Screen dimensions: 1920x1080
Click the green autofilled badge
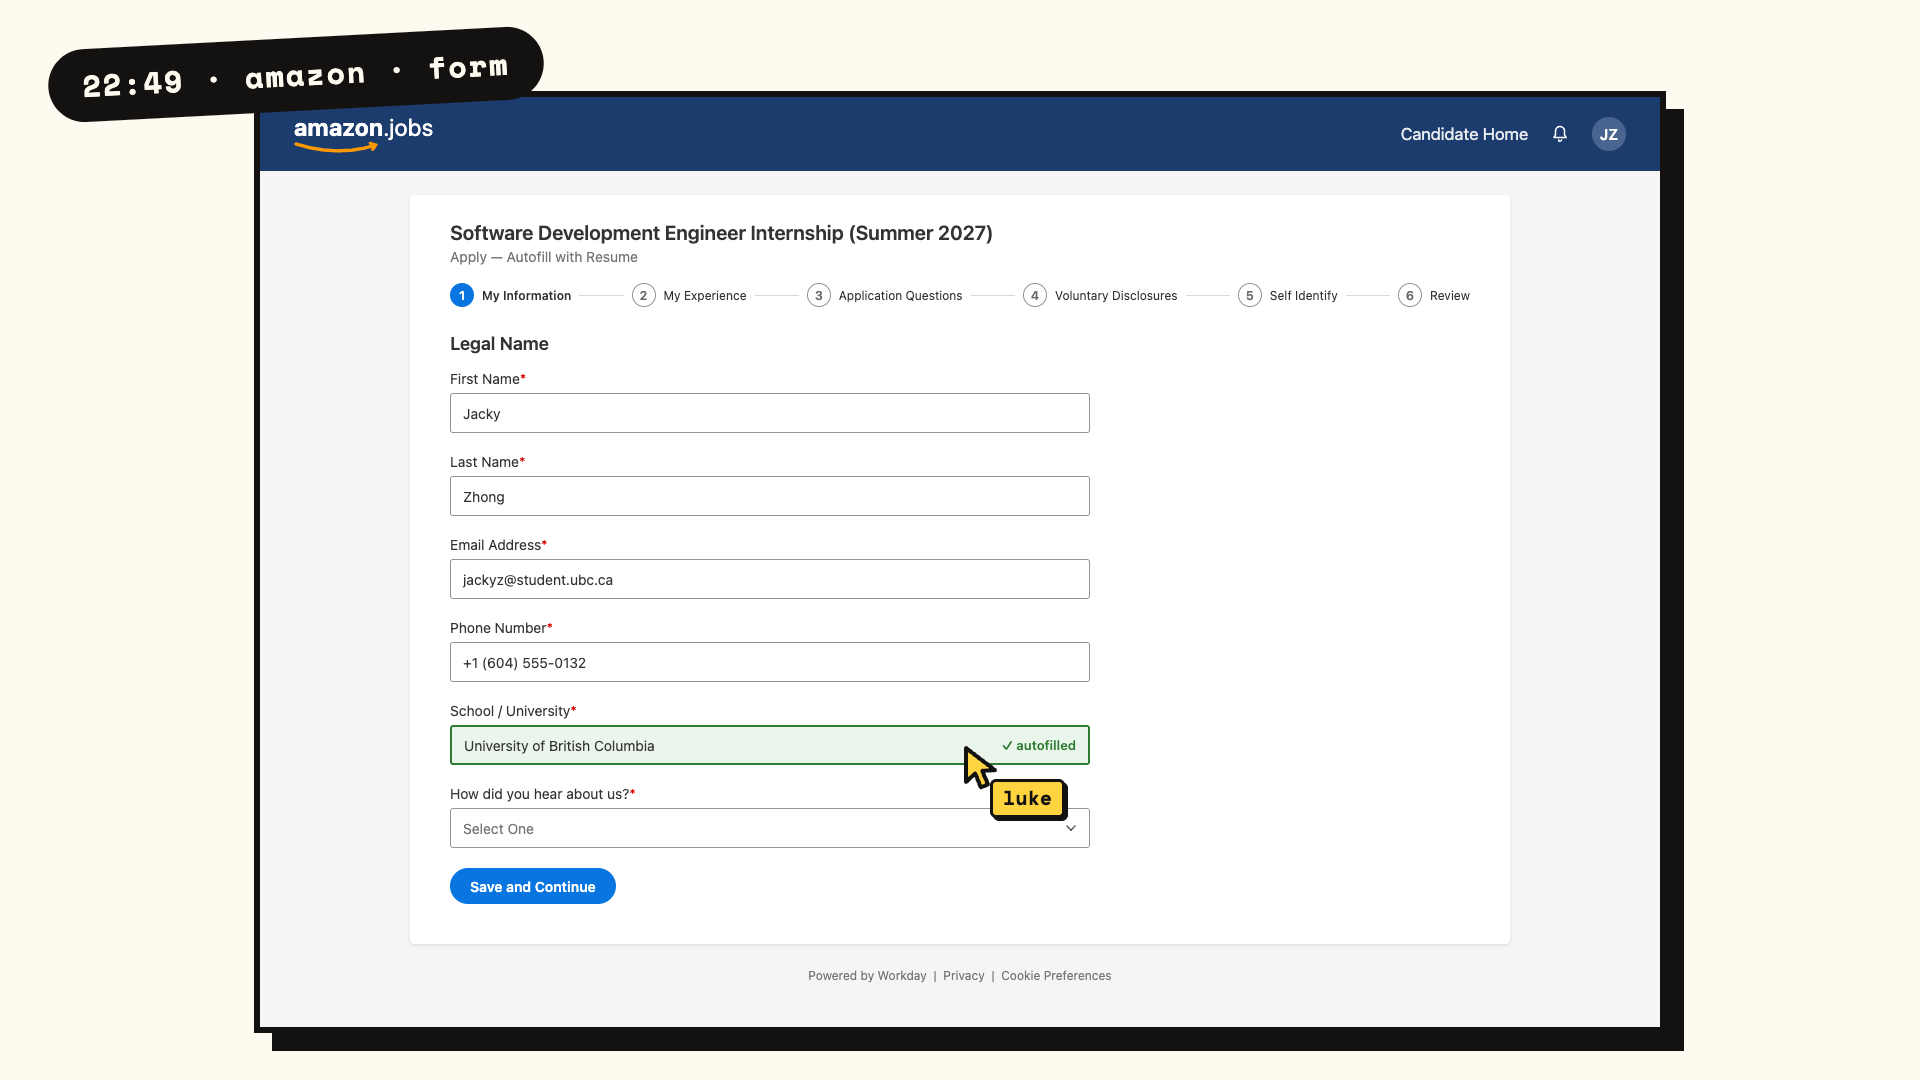pyautogui.click(x=1039, y=745)
